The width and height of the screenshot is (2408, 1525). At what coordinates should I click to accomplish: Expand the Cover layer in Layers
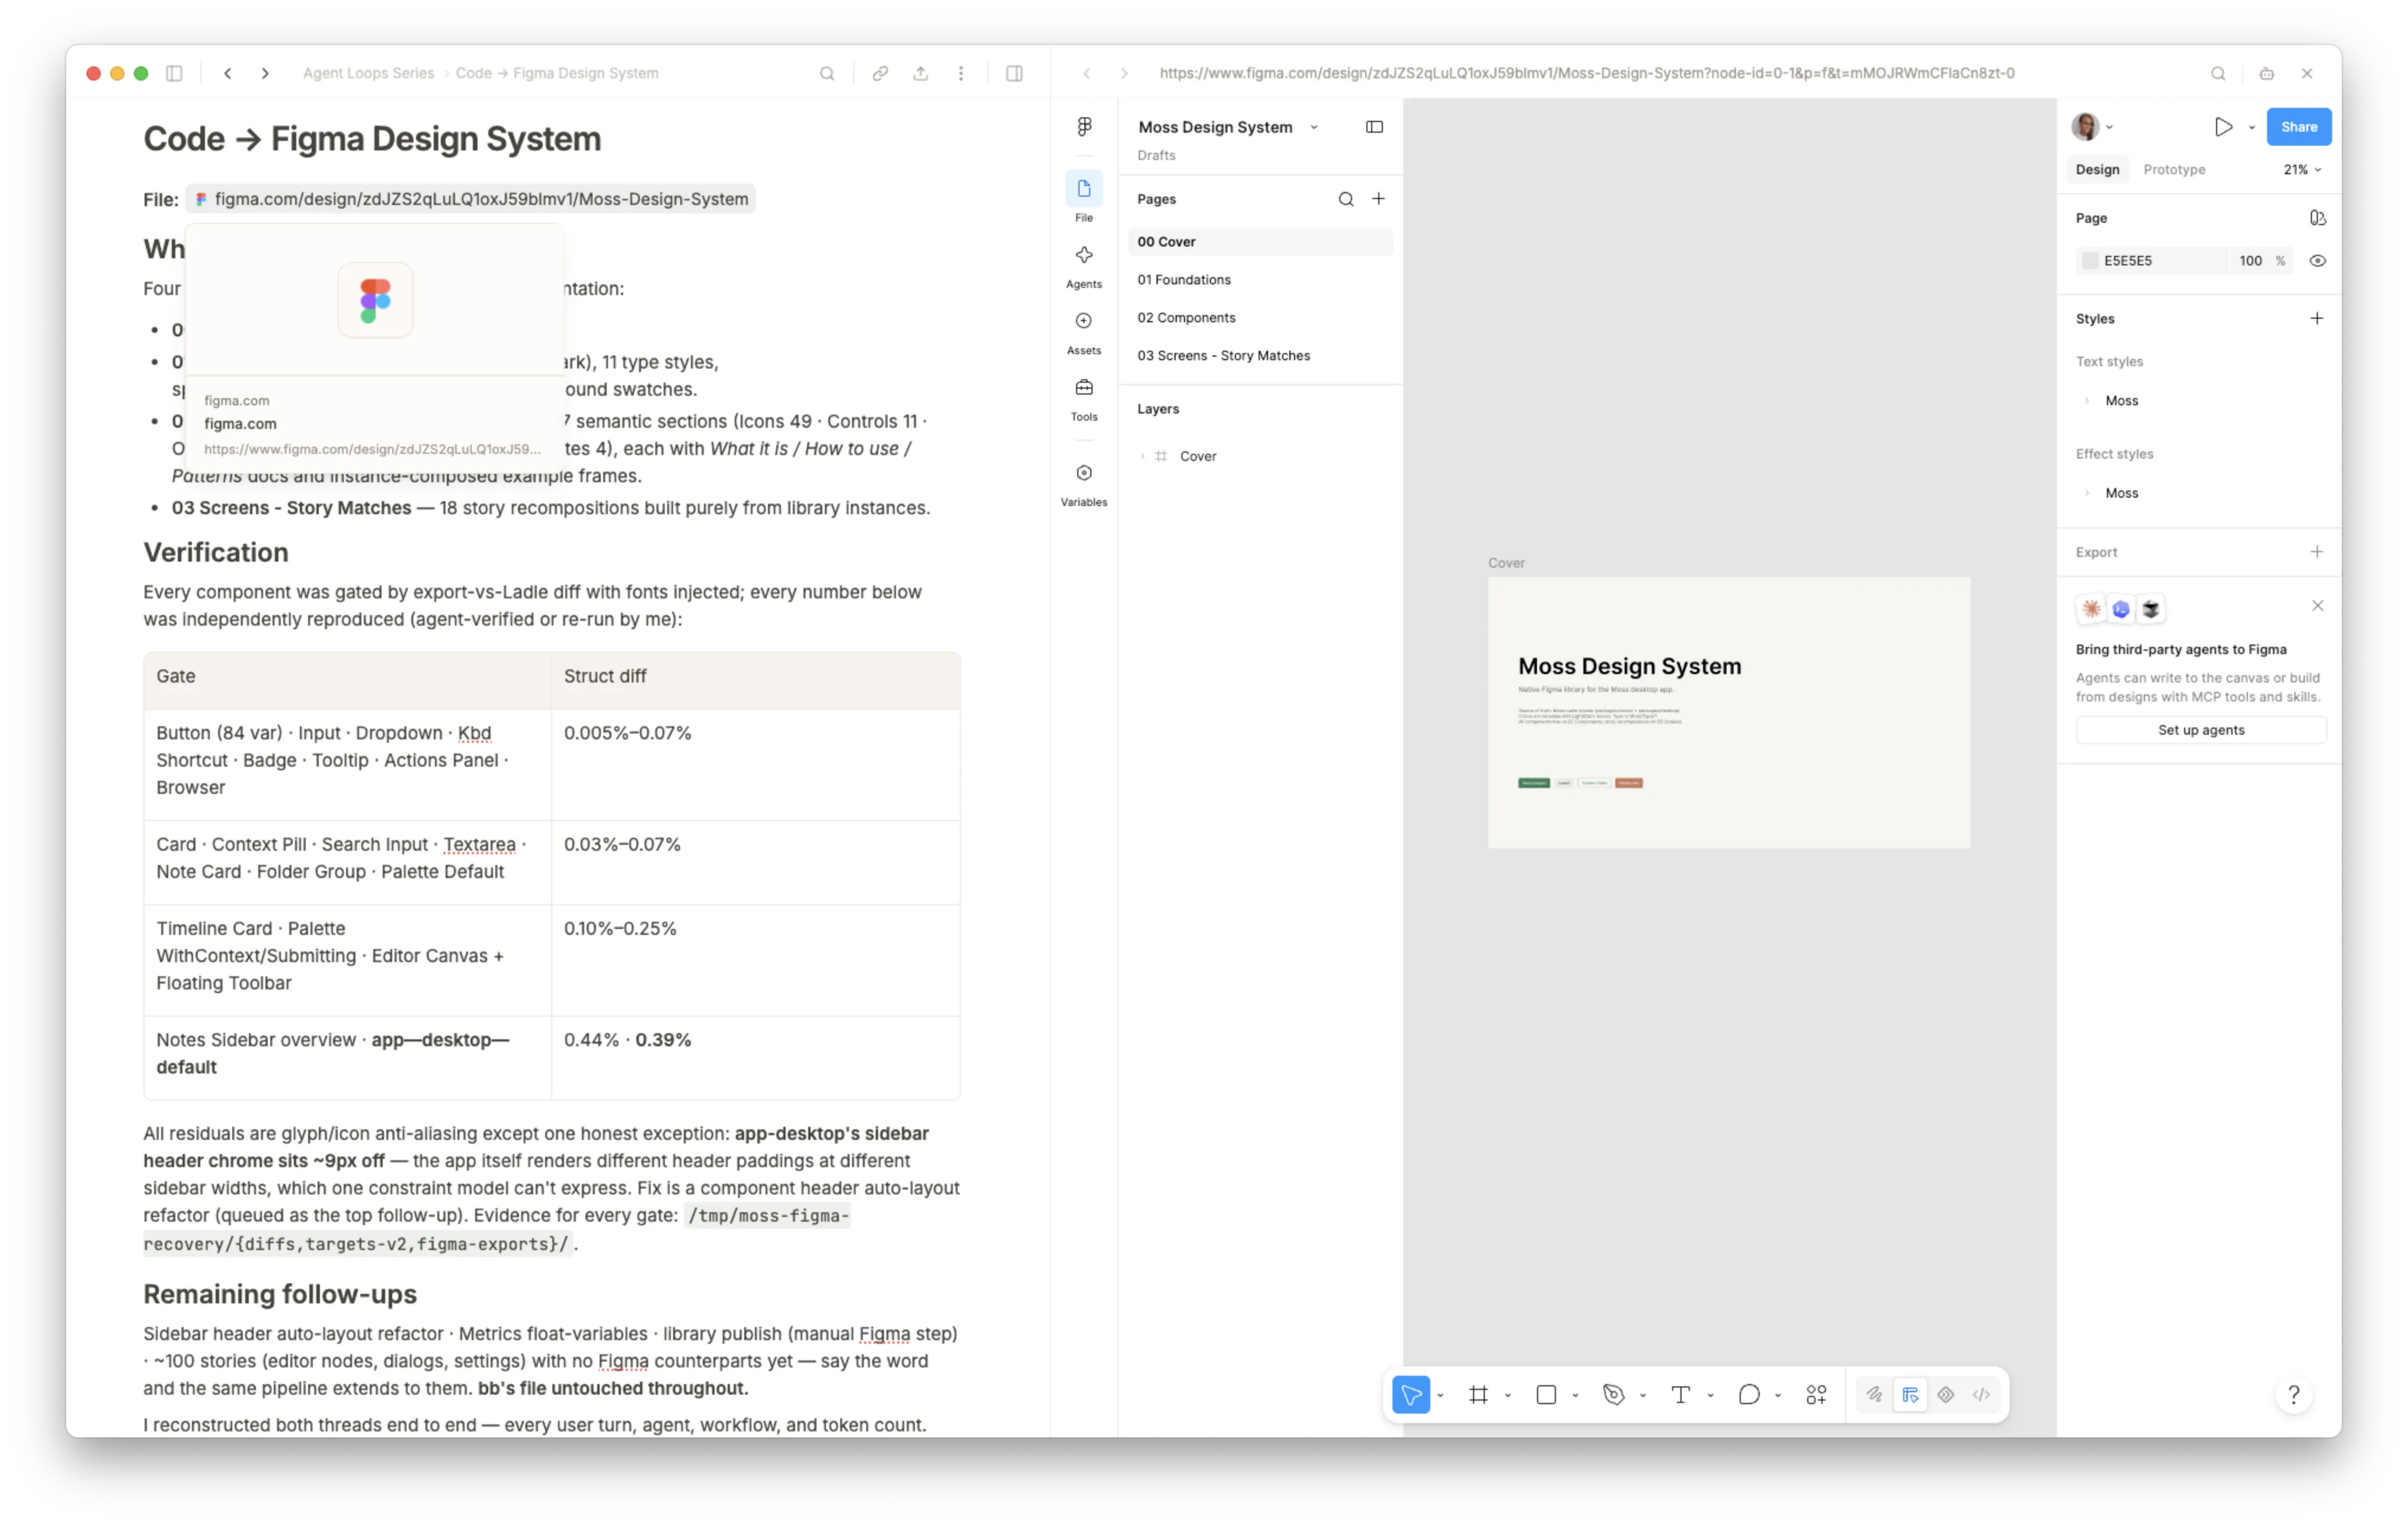[x=1142, y=456]
